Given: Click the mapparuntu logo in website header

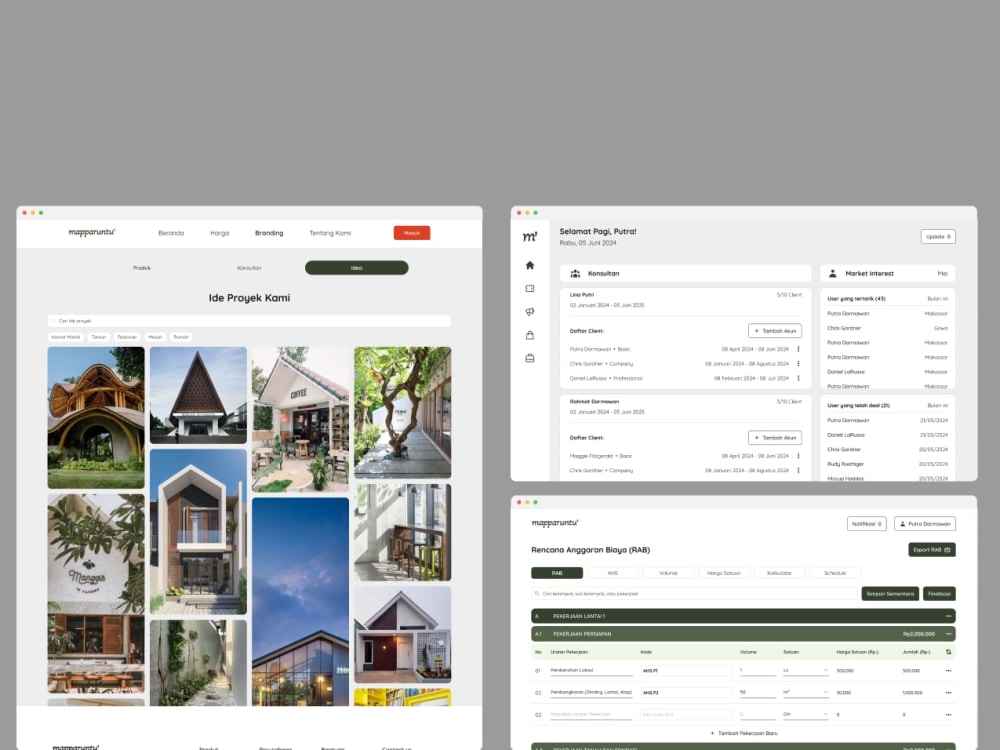Looking at the screenshot, I should [x=92, y=232].
